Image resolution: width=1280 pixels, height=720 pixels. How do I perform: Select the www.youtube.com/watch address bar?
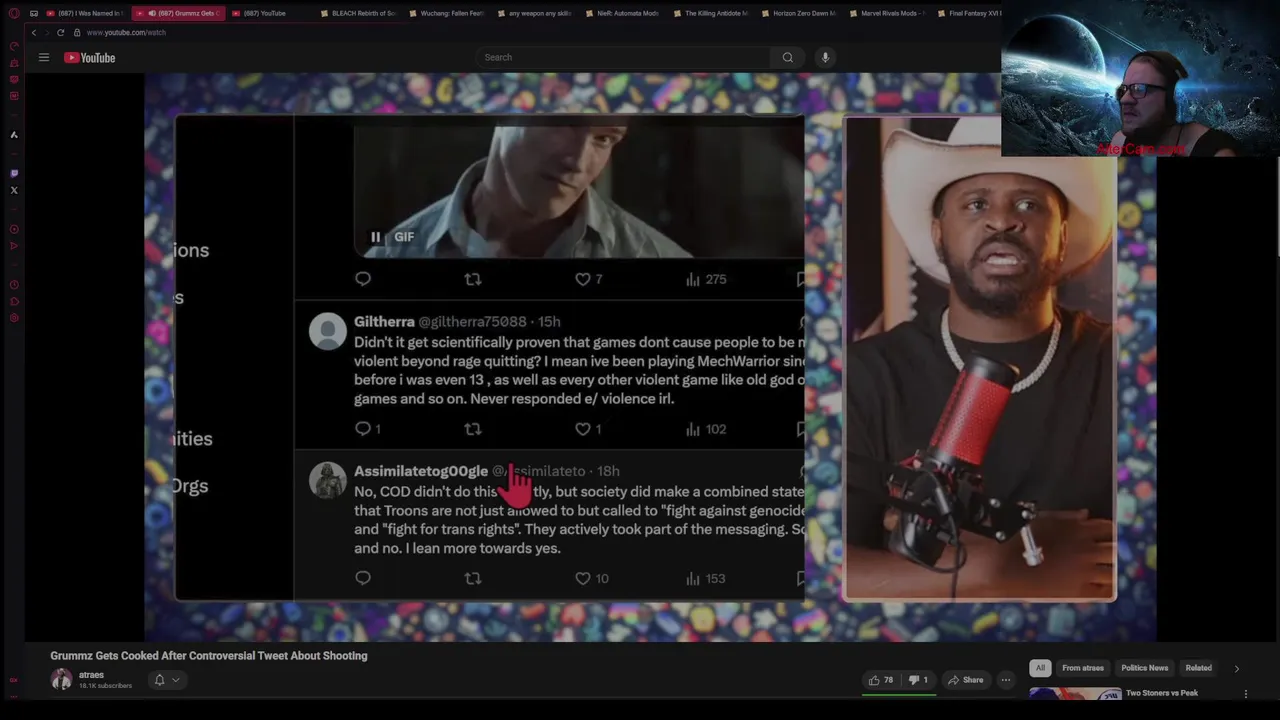point(126,32)
